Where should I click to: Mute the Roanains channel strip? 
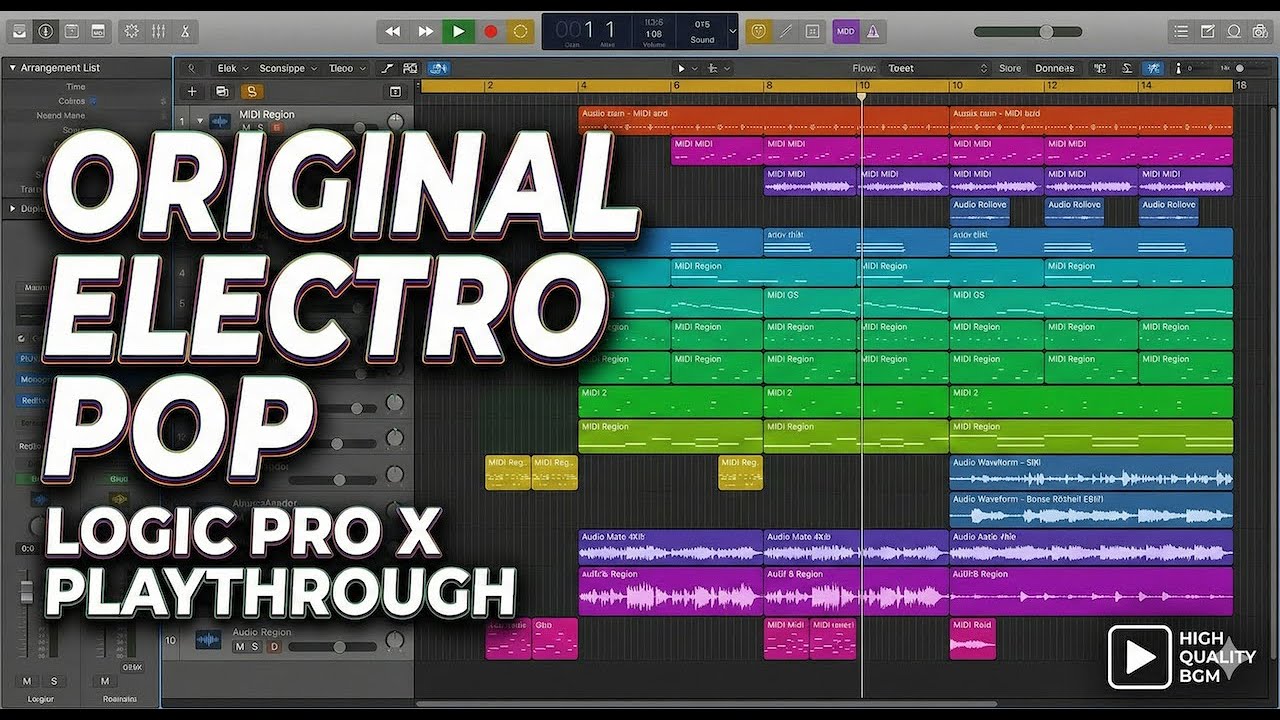104,681
